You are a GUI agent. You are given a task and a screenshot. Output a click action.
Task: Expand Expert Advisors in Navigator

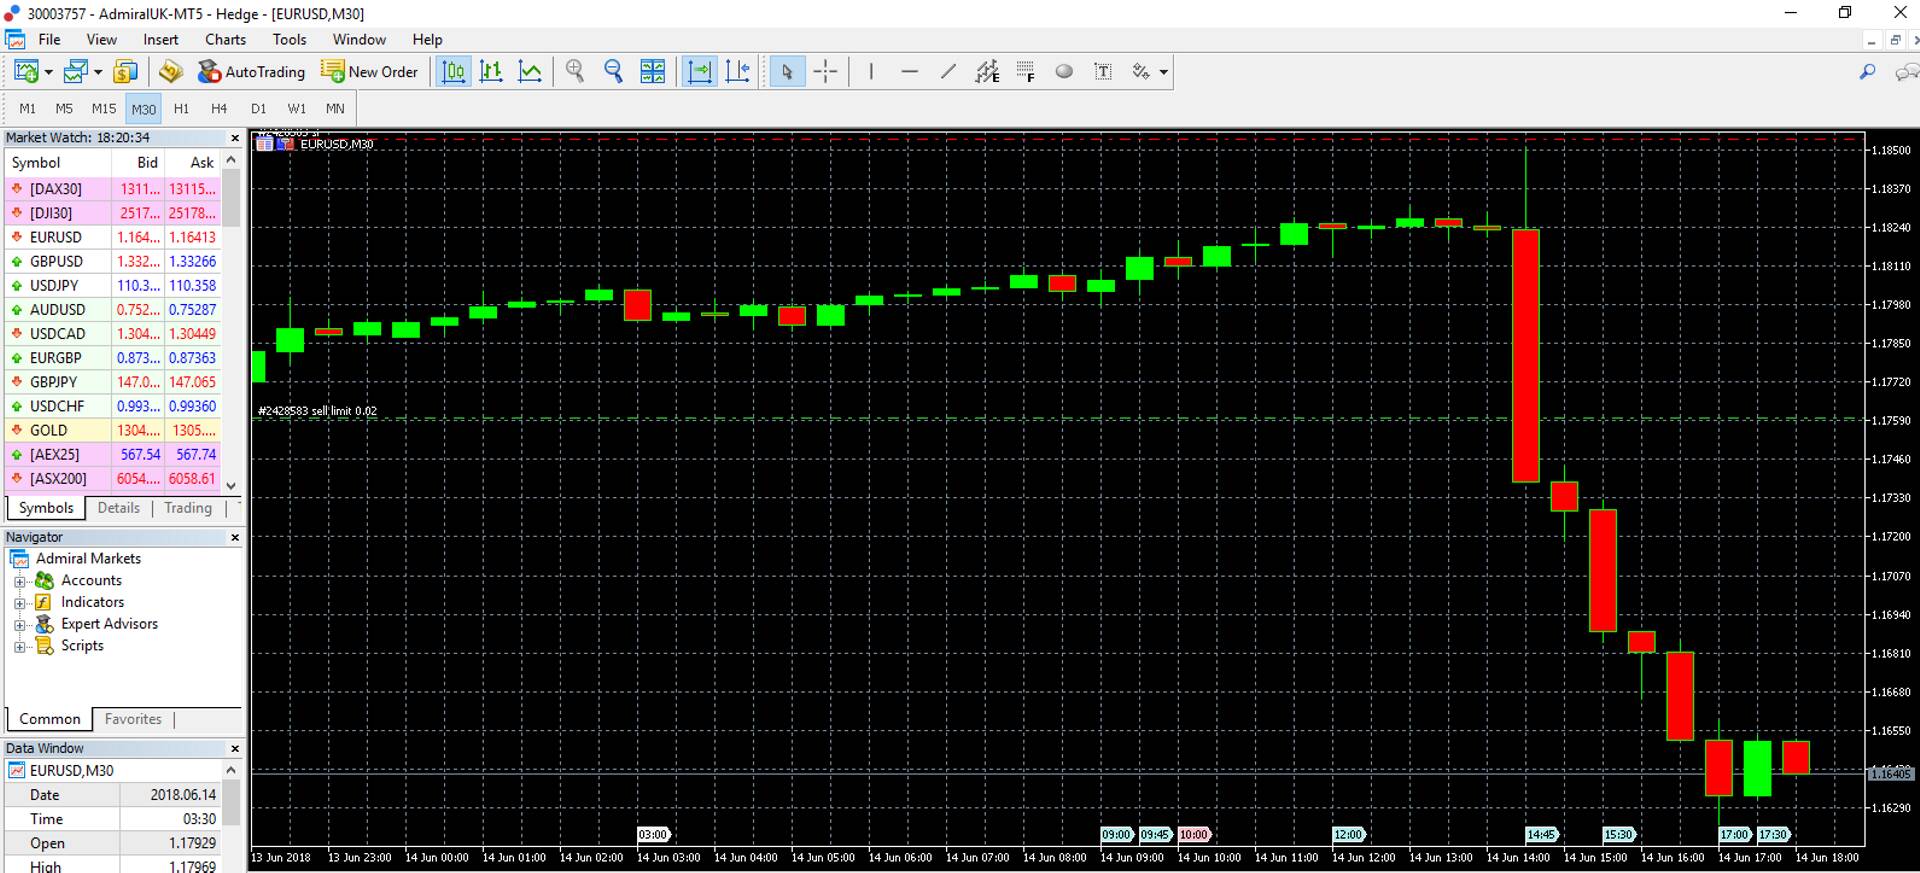19,625
